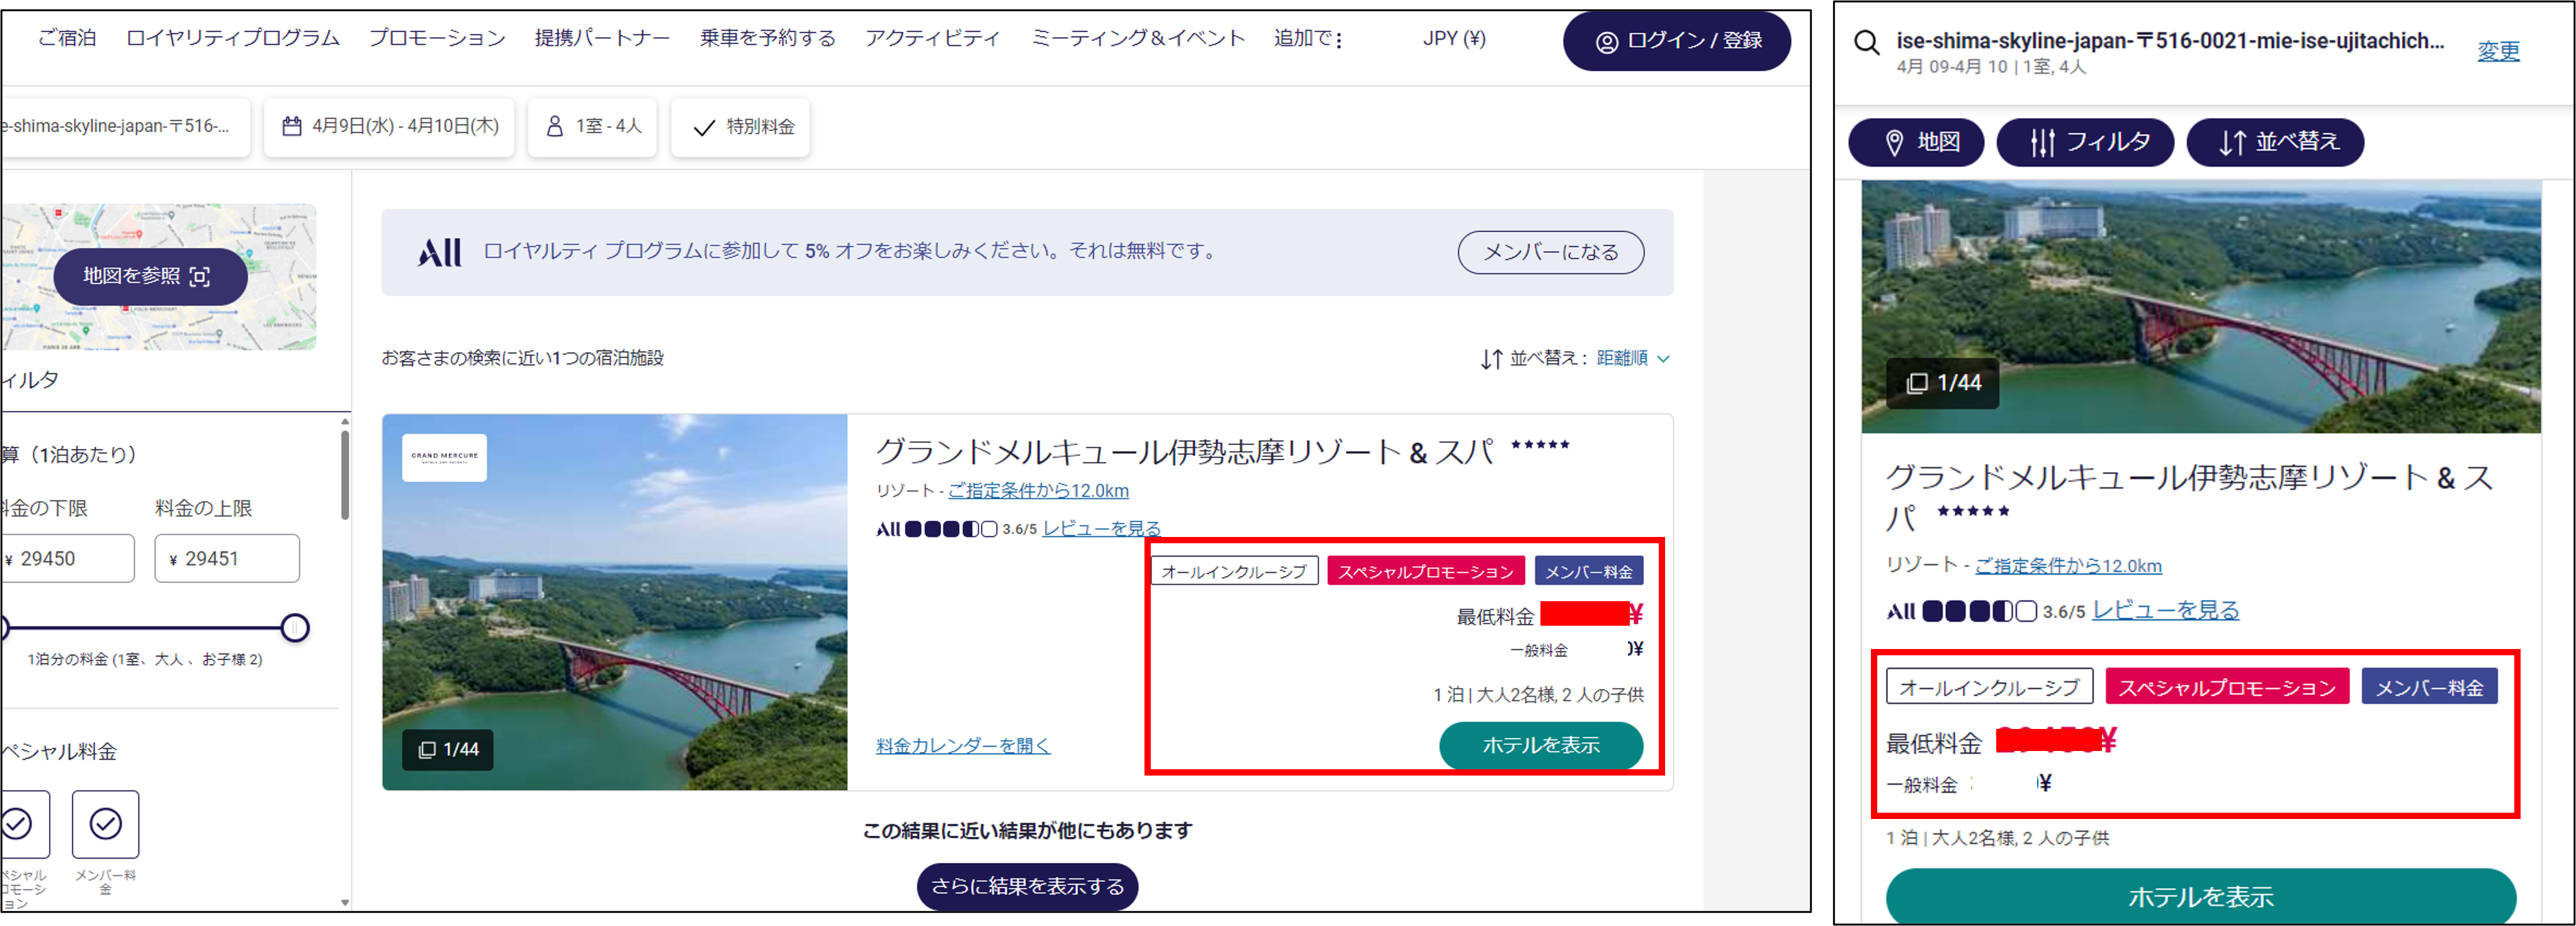Image resolution: width=2576 pixels, height=926 pixels.
Task: Open ミーティング＆イベント menu item
Action: [x=1138, y=38]
